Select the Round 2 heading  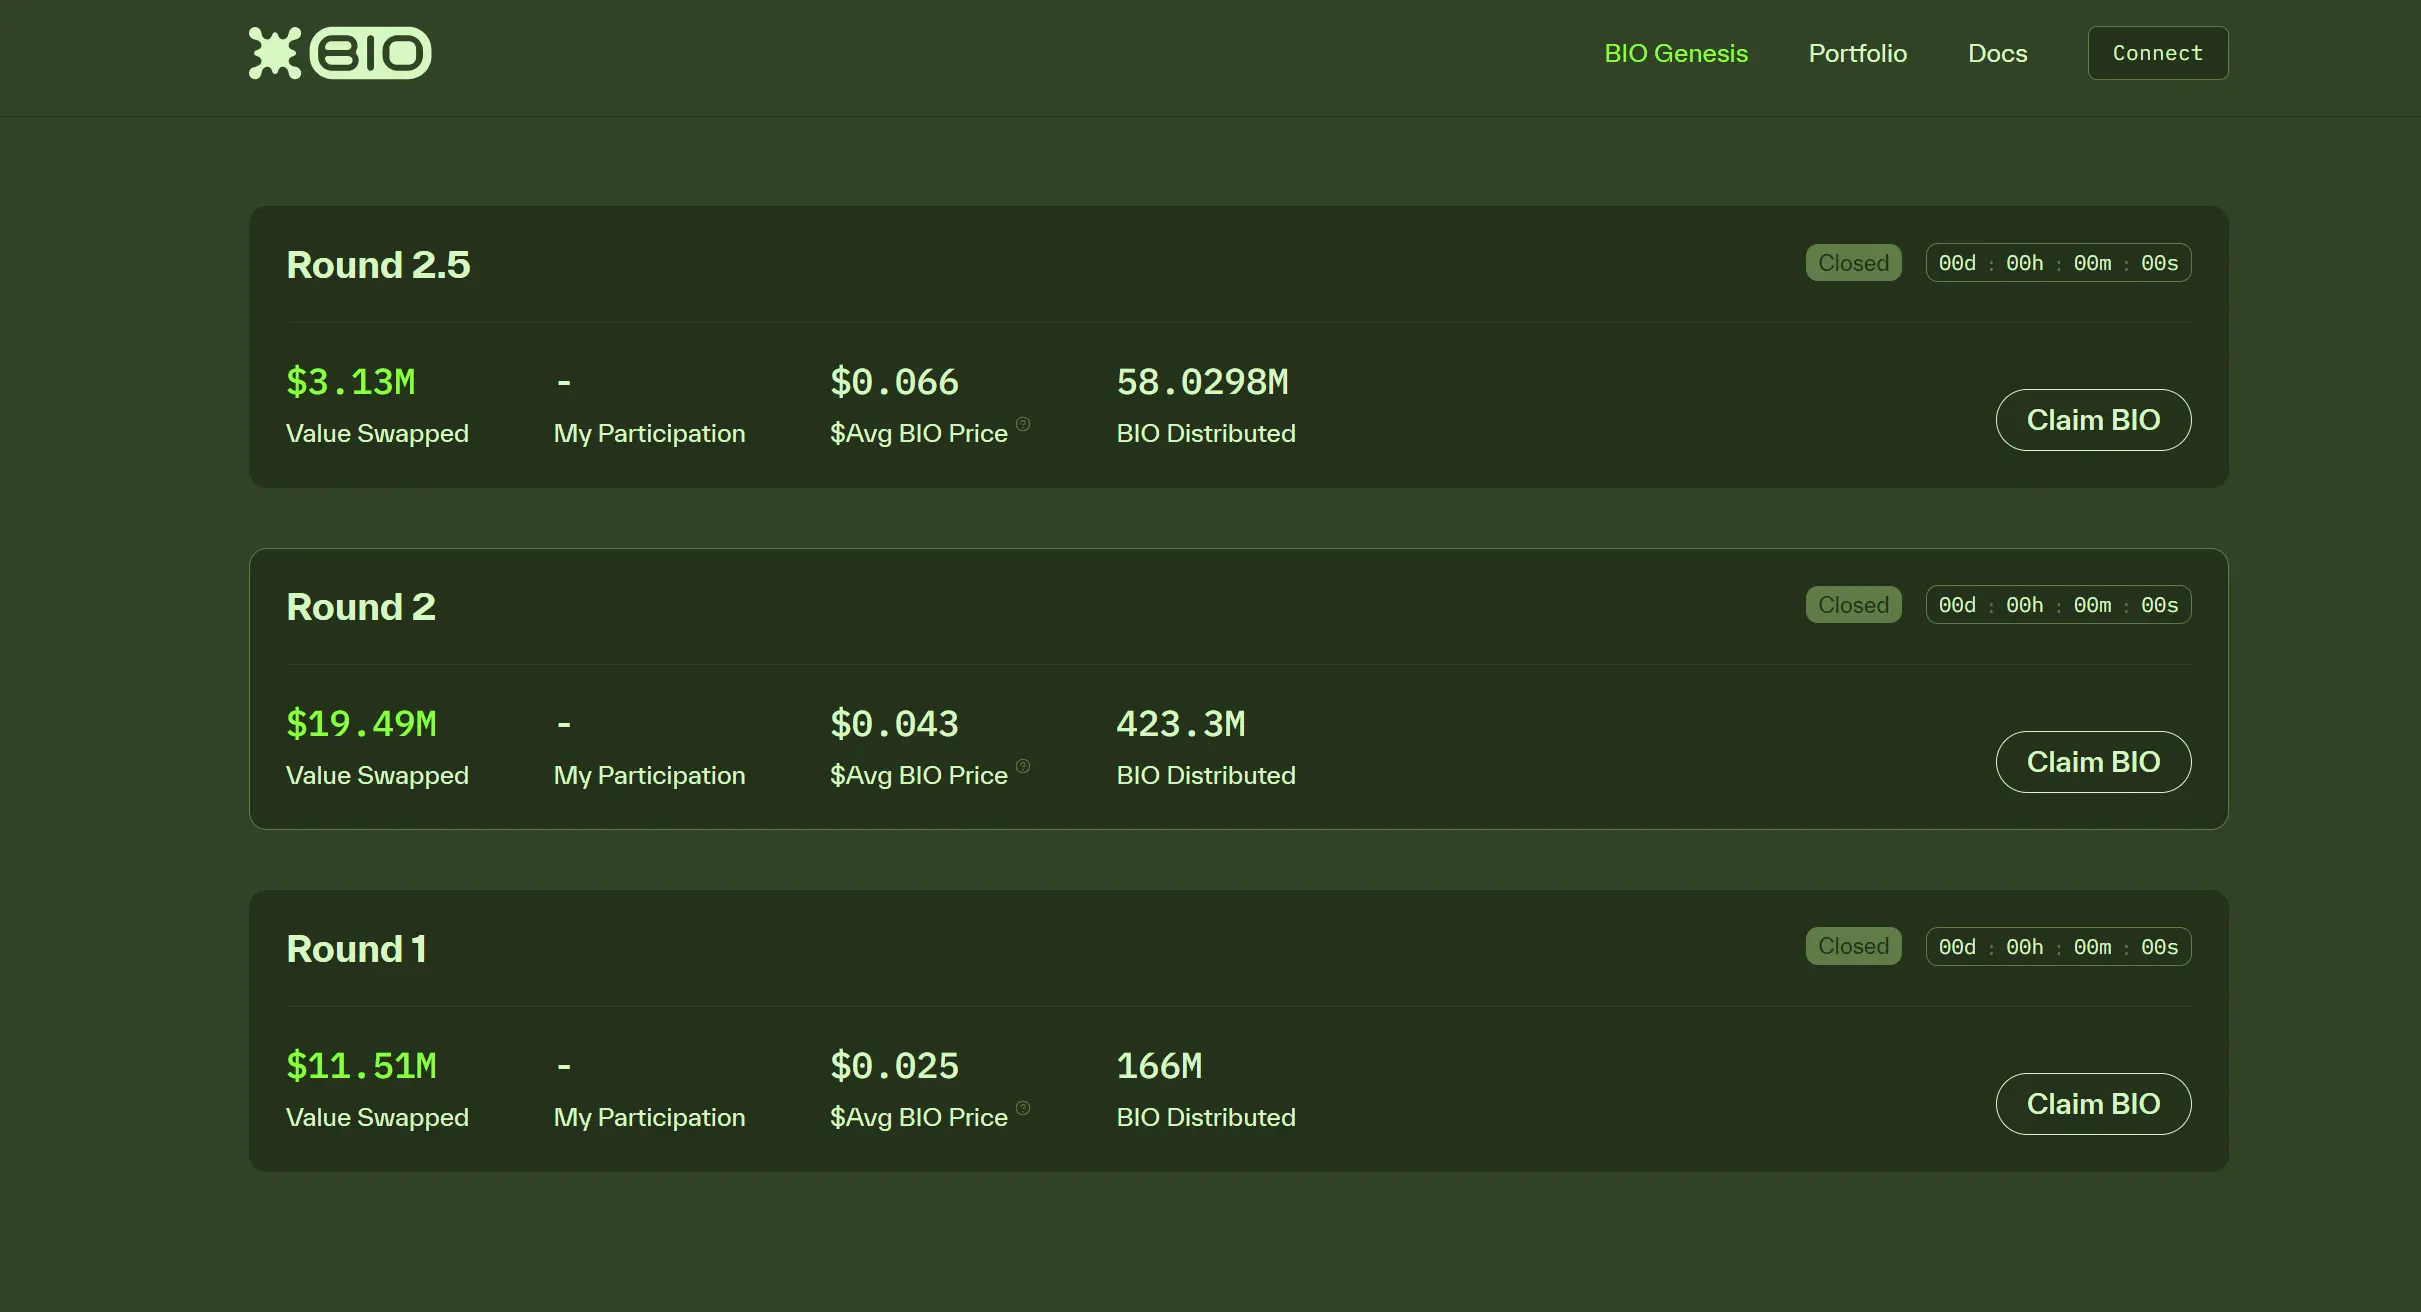pos(360,607)
